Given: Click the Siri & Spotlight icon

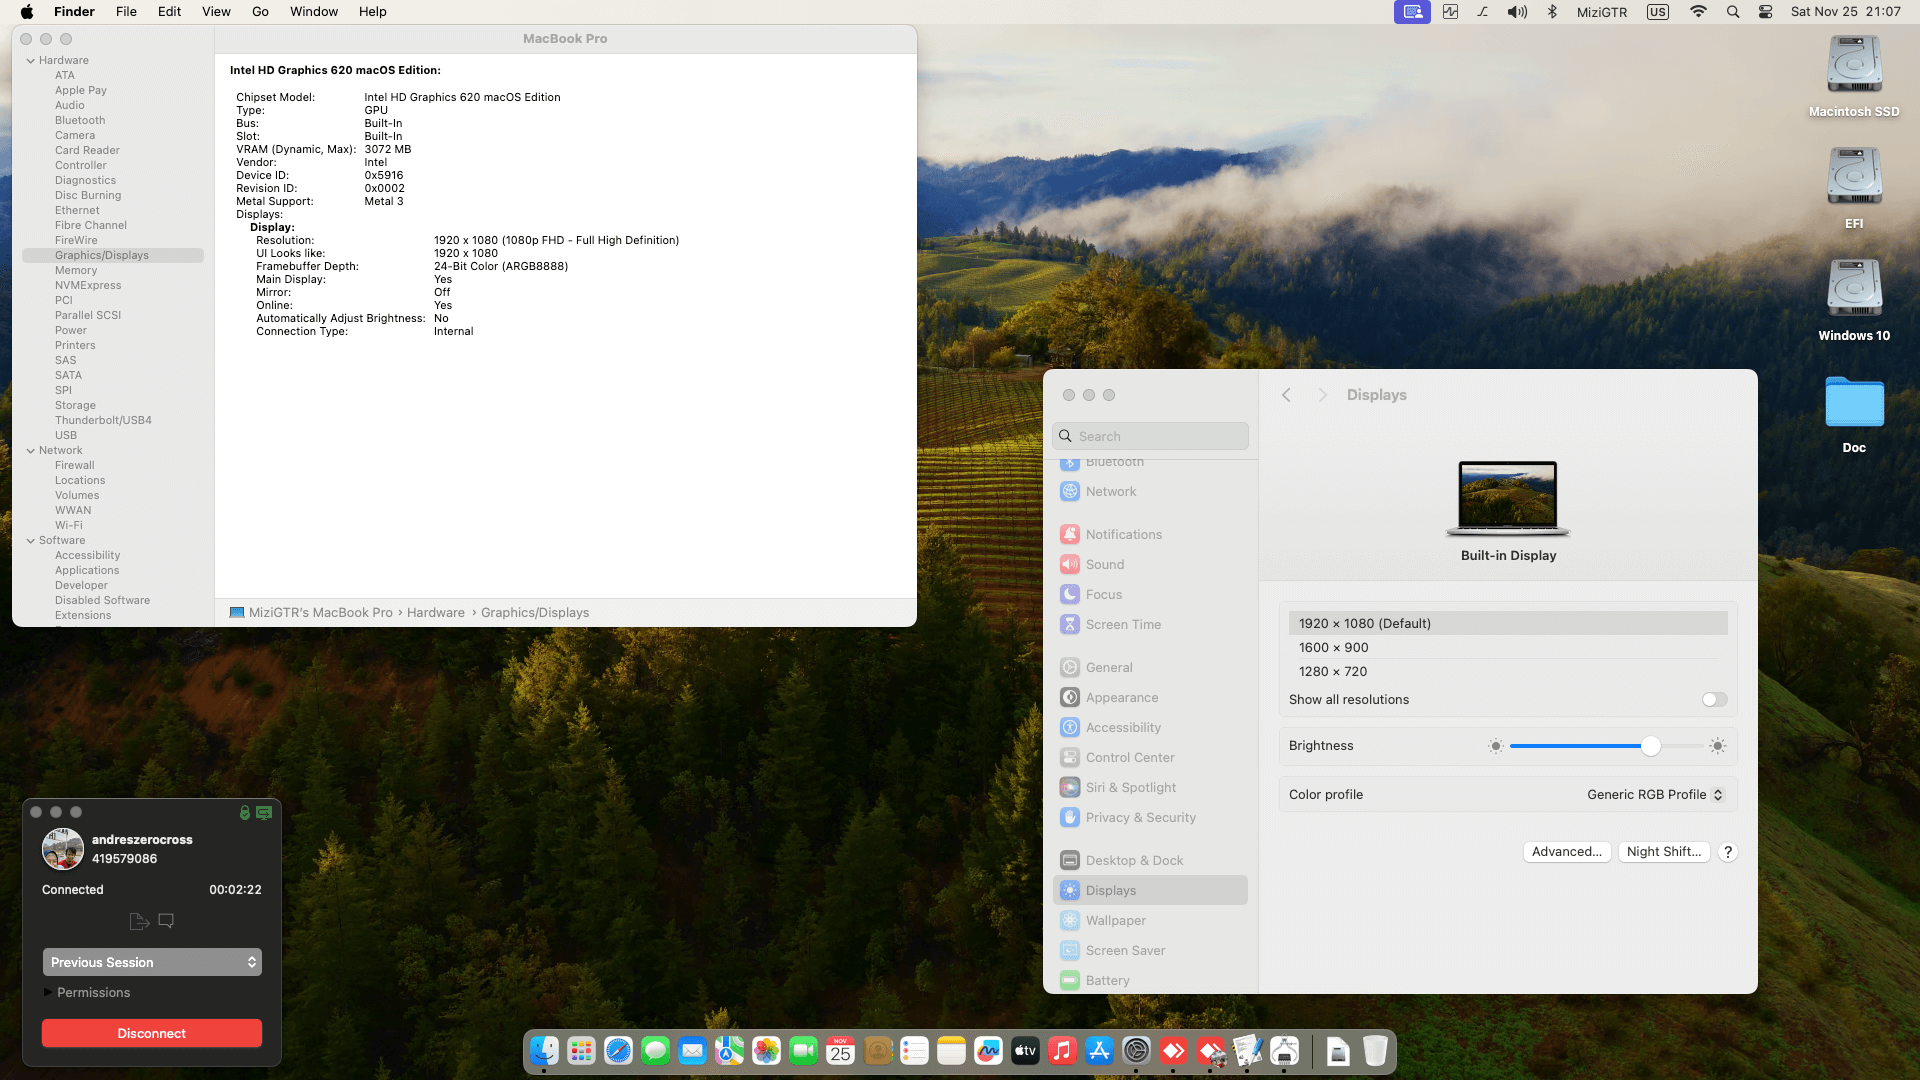Looking at the screenshot, I should (x=1070, y=787).
